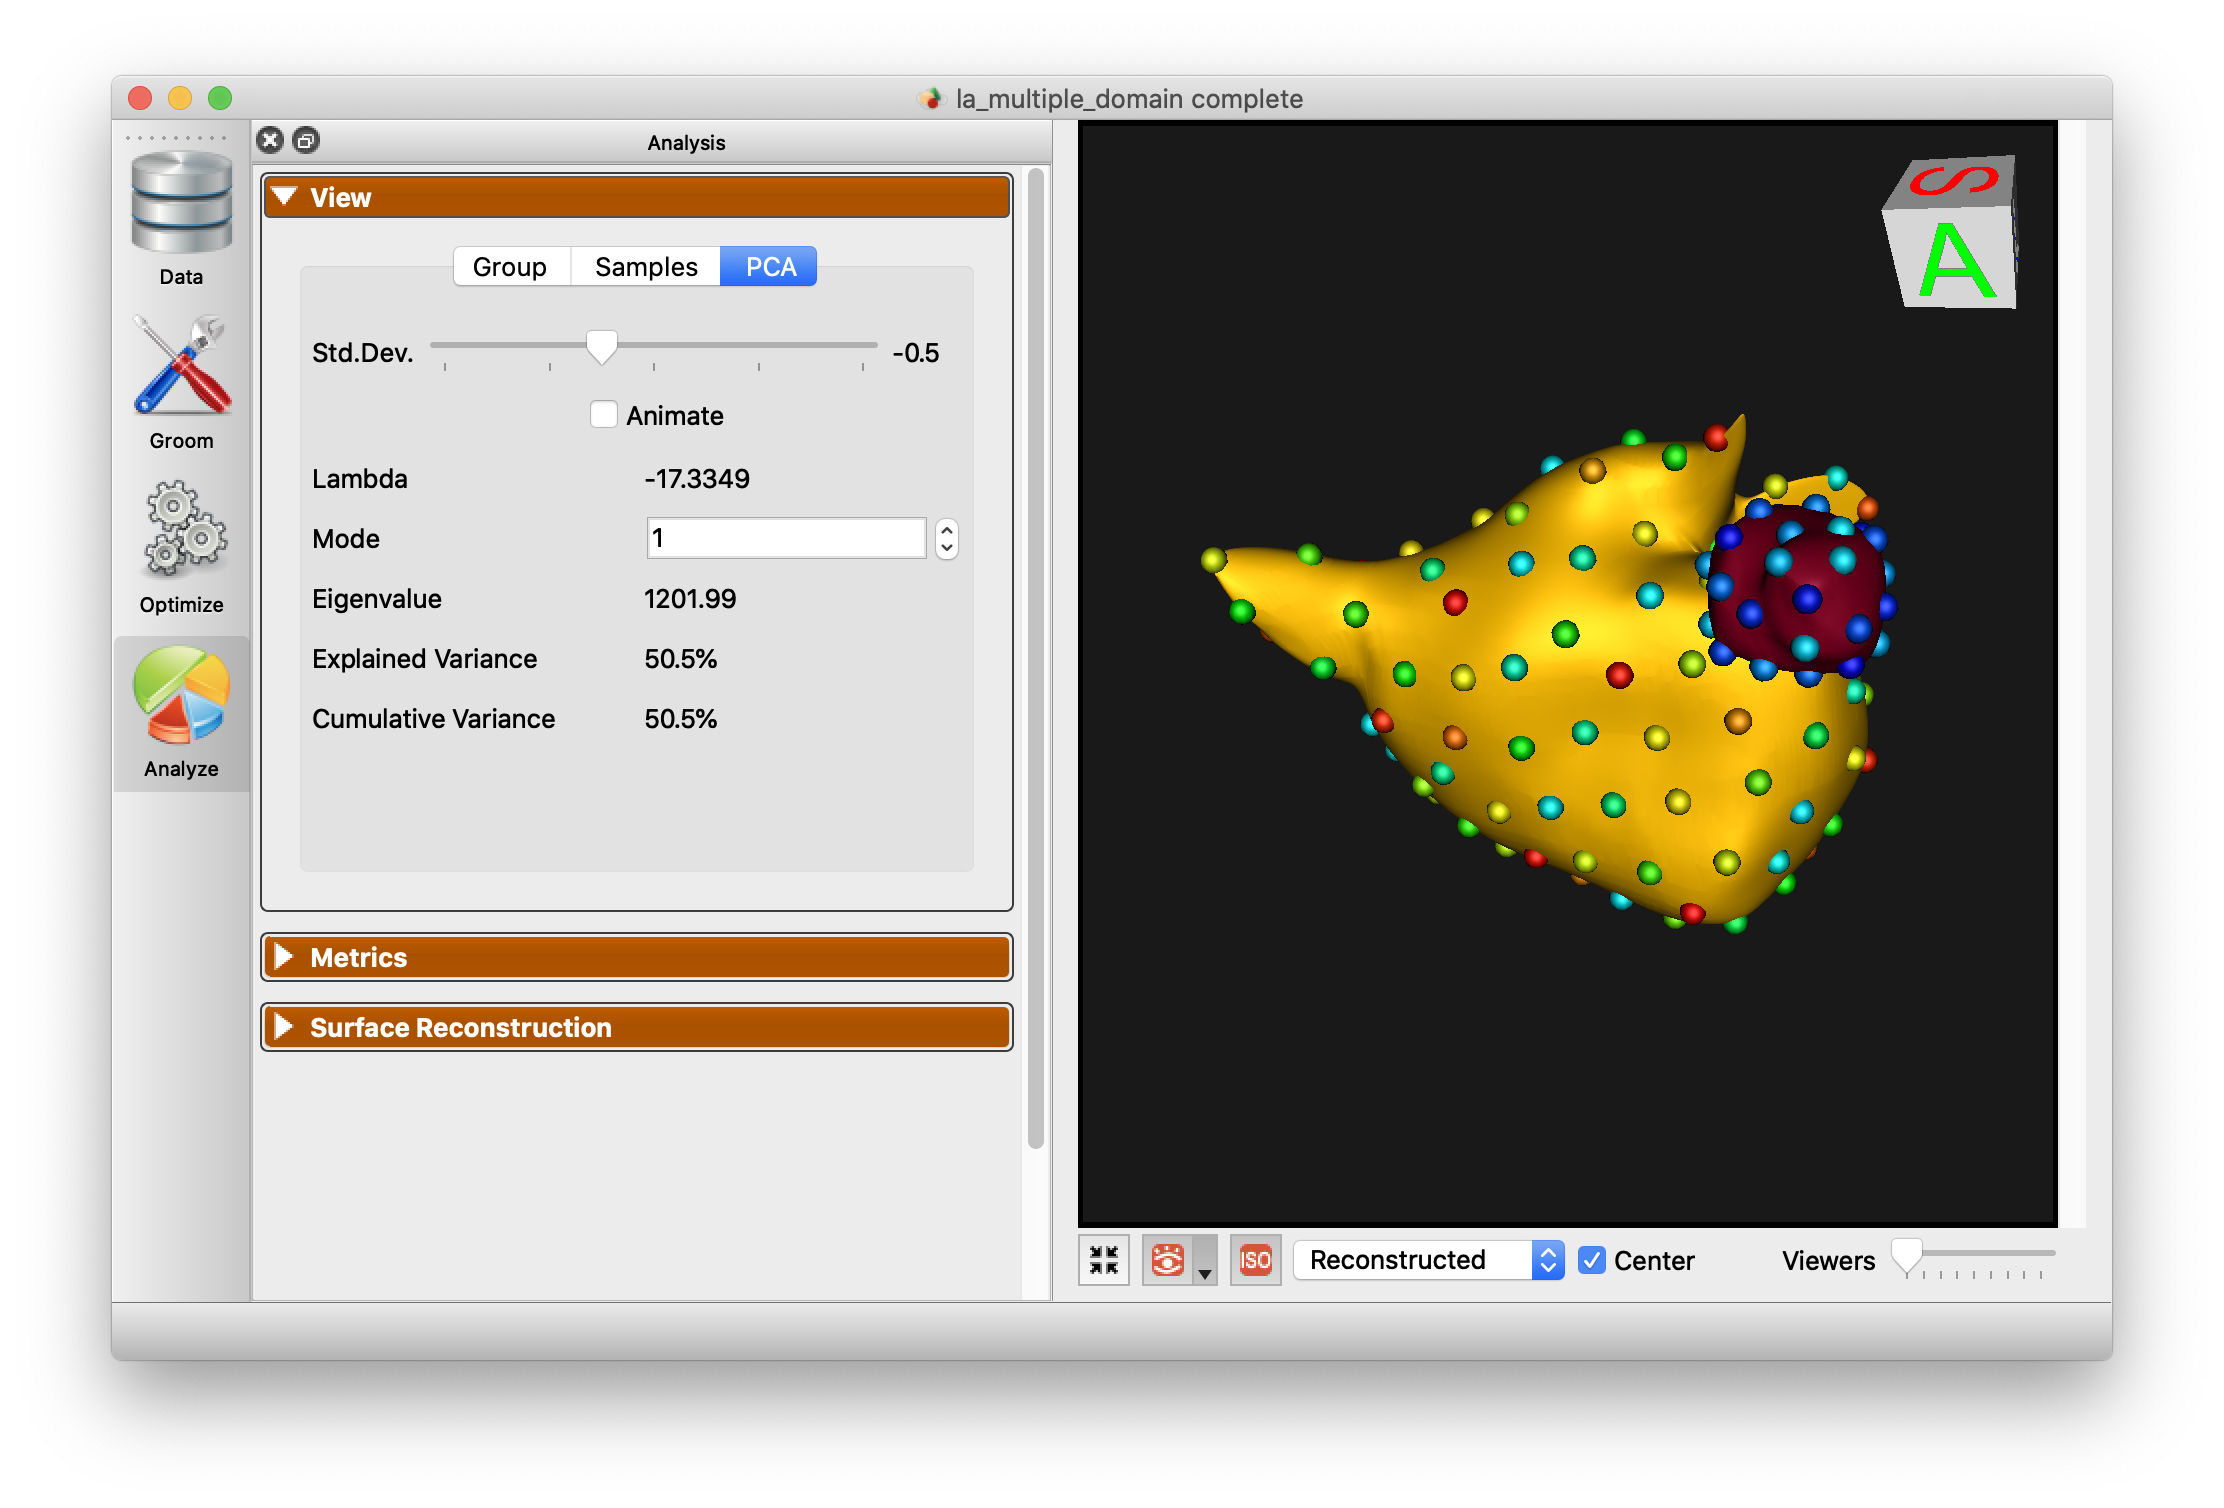Click the Viewers label
Screen dimensions: 2224x1508
coord(1828,1260)
